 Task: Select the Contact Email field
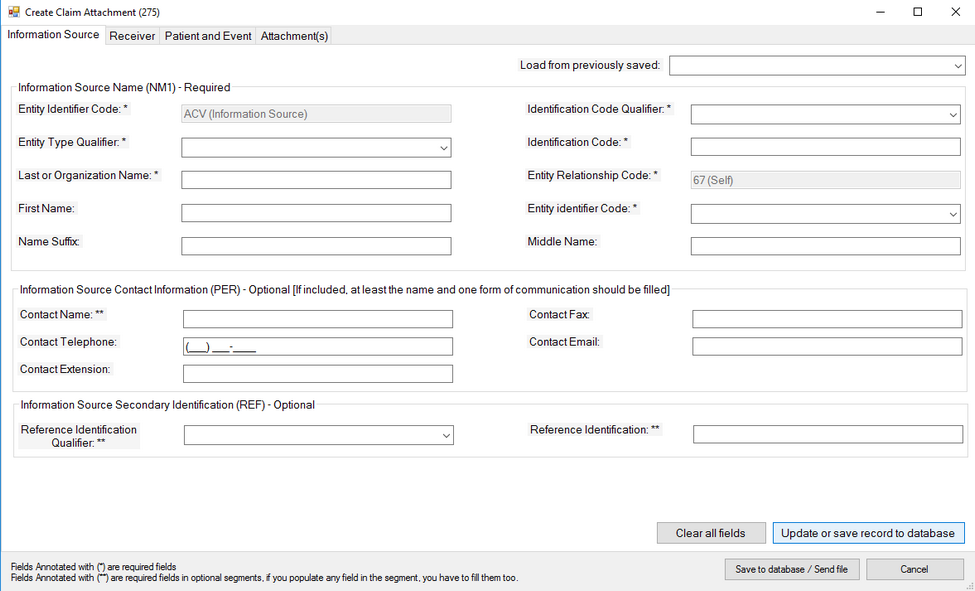click(x=826, y=346)
